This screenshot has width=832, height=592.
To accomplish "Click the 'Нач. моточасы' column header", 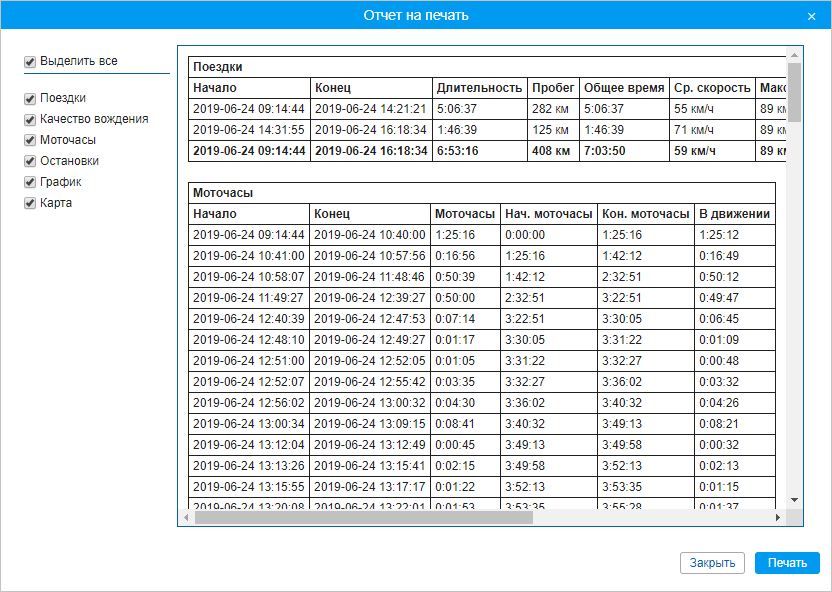I will [547, 214].
